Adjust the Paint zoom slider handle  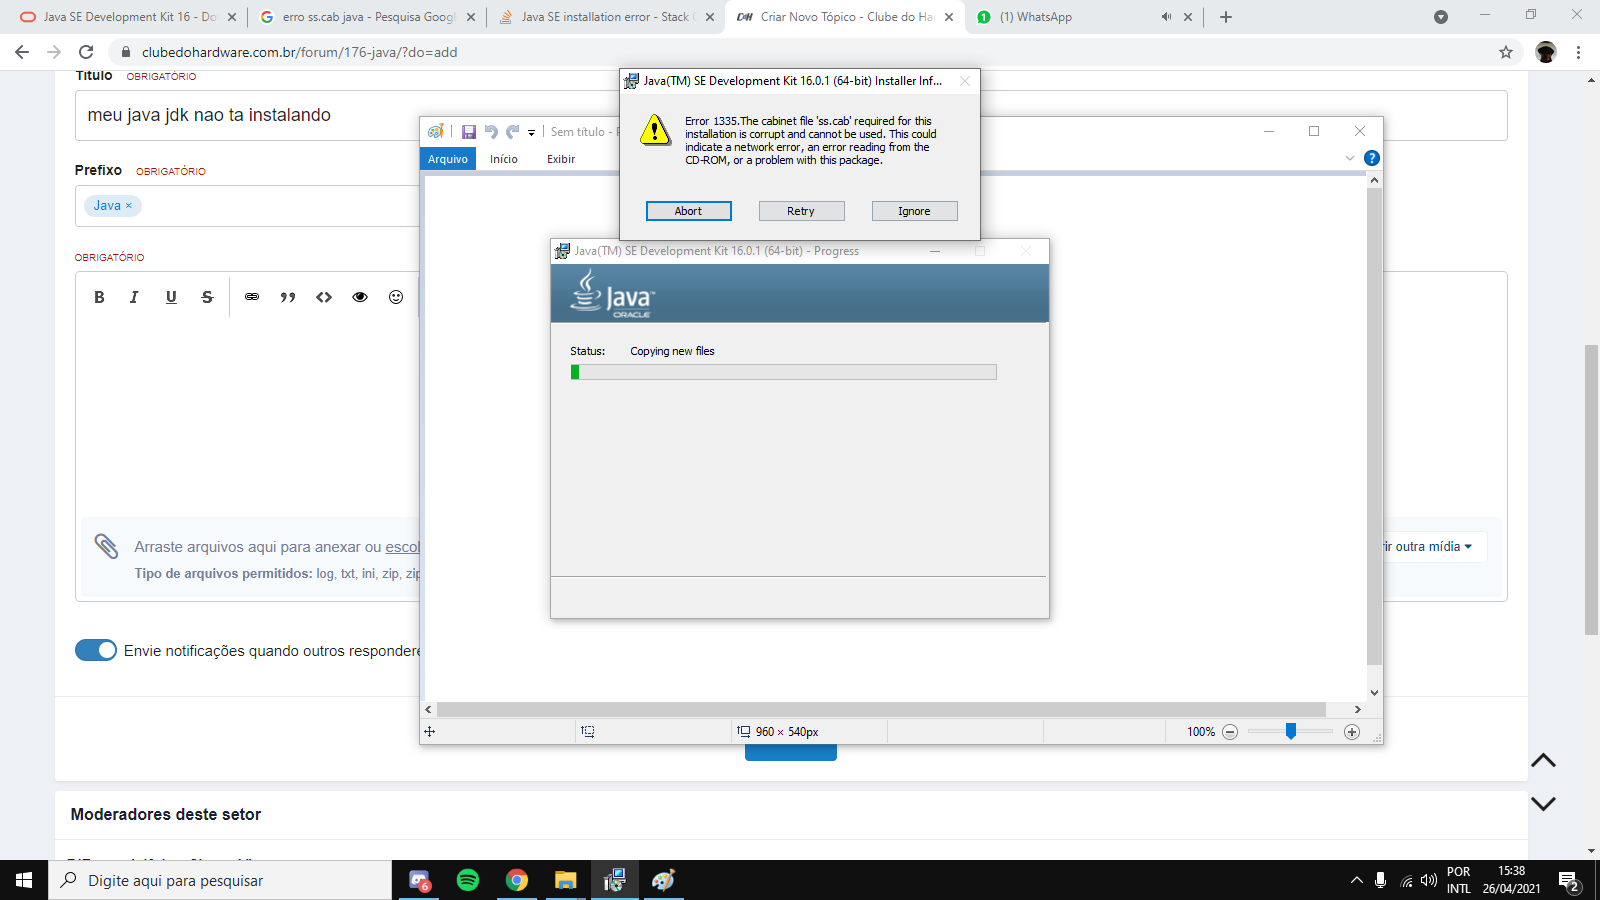point(1291,732)
